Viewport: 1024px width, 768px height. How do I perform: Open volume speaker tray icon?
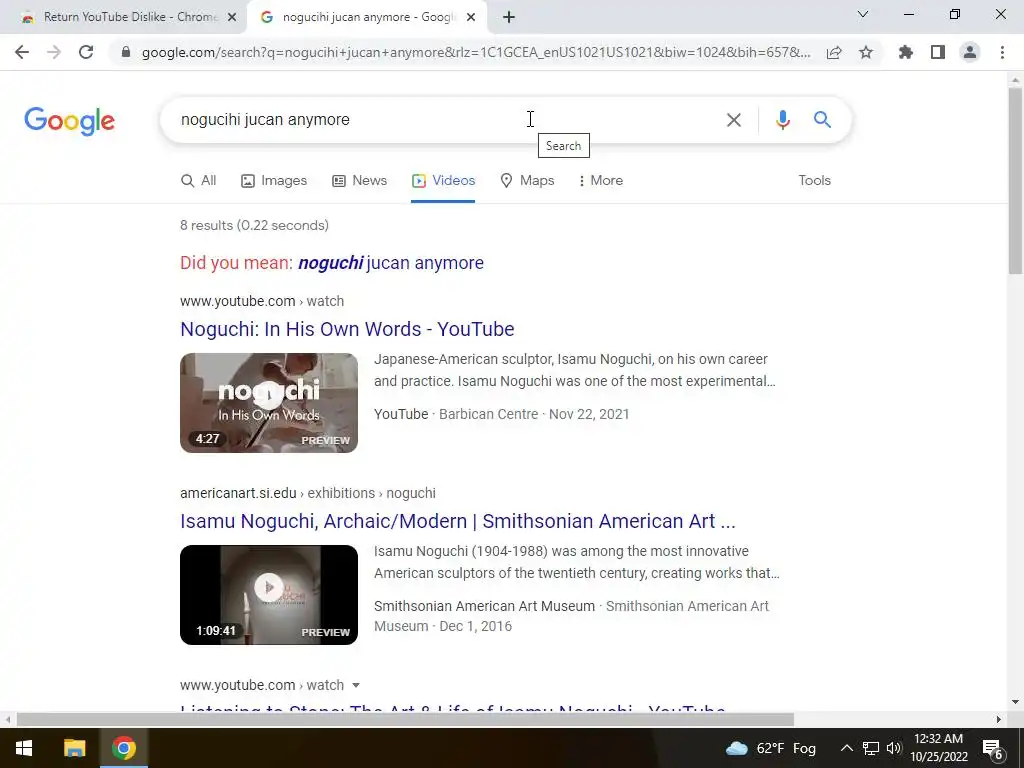[x=893, y=748]
